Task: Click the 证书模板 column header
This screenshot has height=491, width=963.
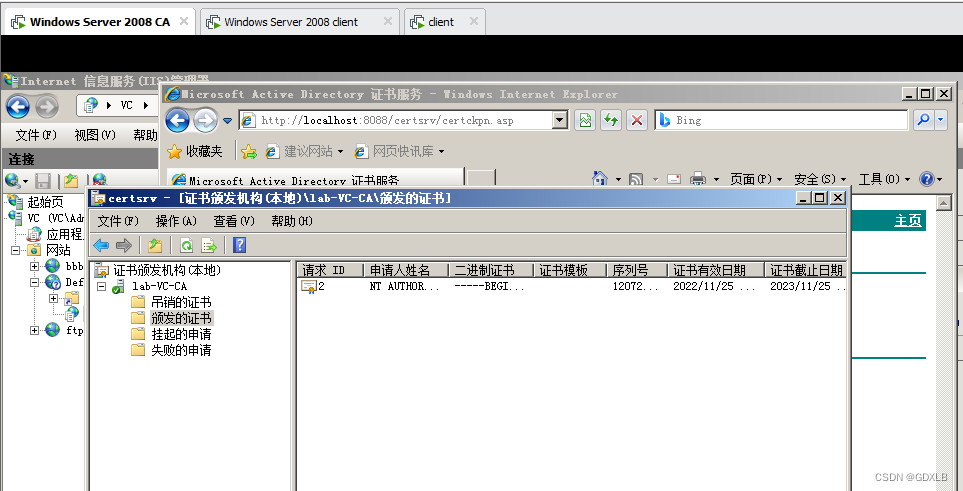Action: [571, 270]
